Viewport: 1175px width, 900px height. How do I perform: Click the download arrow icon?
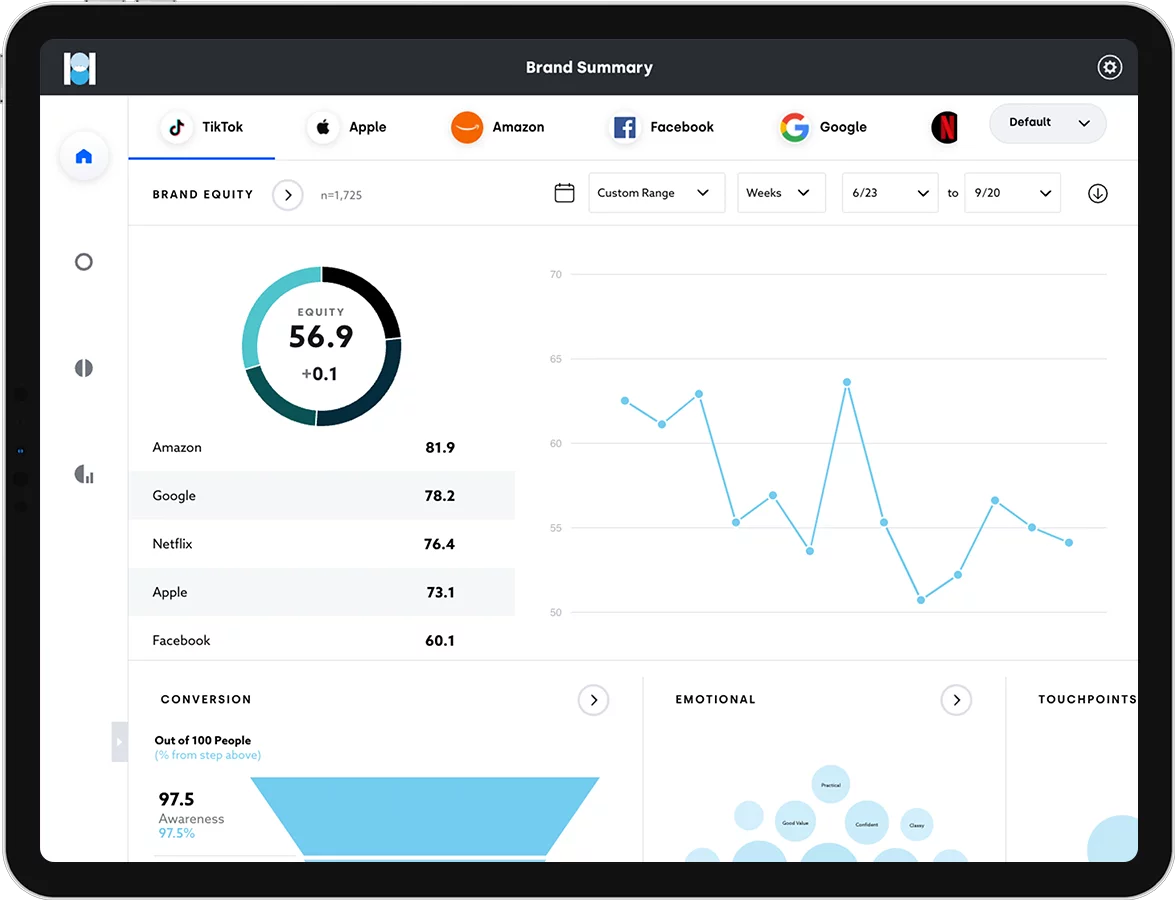(1097, 193)
